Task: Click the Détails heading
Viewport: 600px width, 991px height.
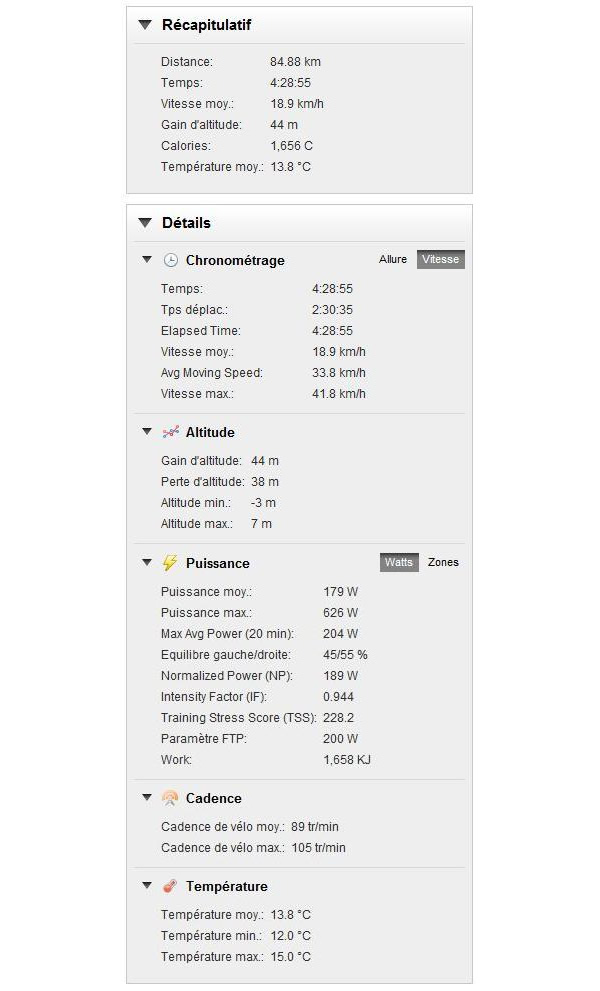Action: [186, 223]
